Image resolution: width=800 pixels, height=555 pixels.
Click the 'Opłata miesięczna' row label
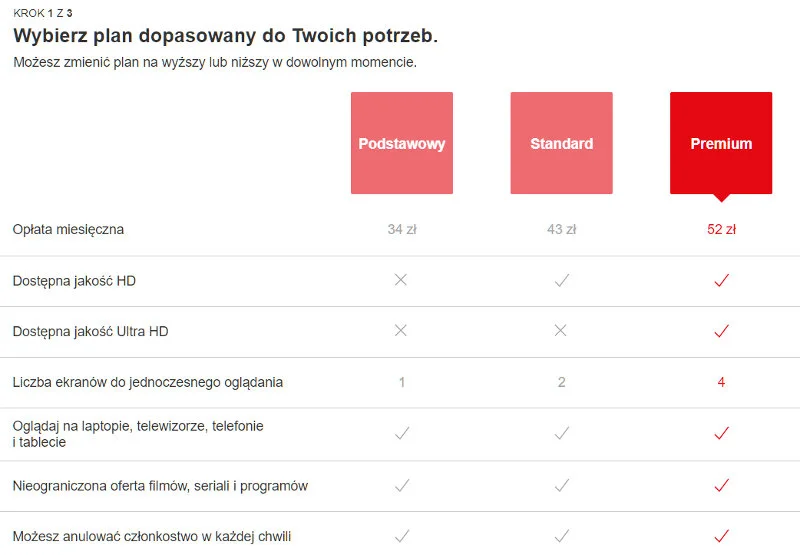tap(68, 229)
